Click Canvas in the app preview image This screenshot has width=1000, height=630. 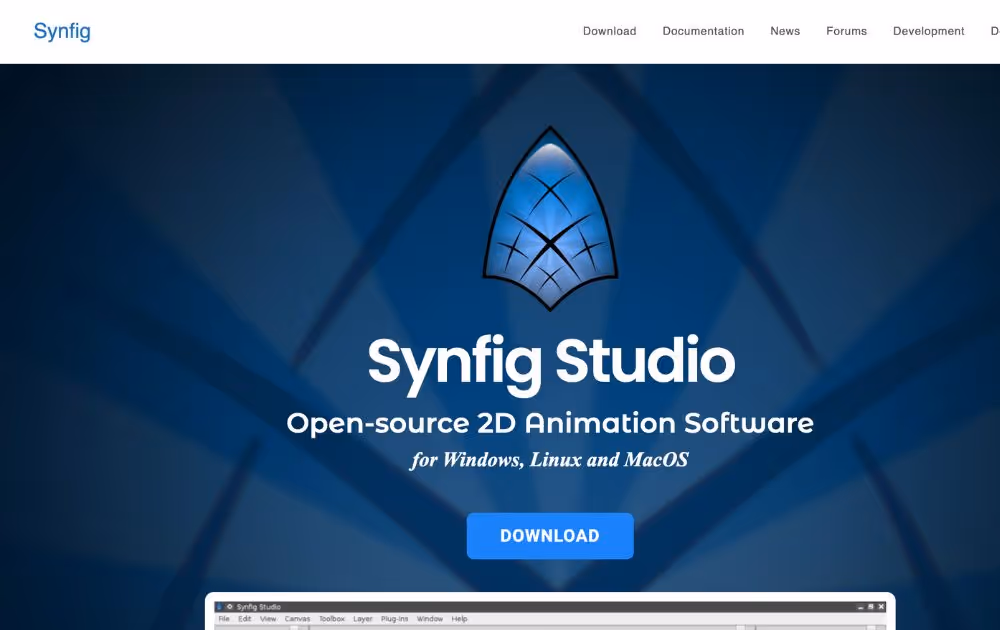point(297,619)
